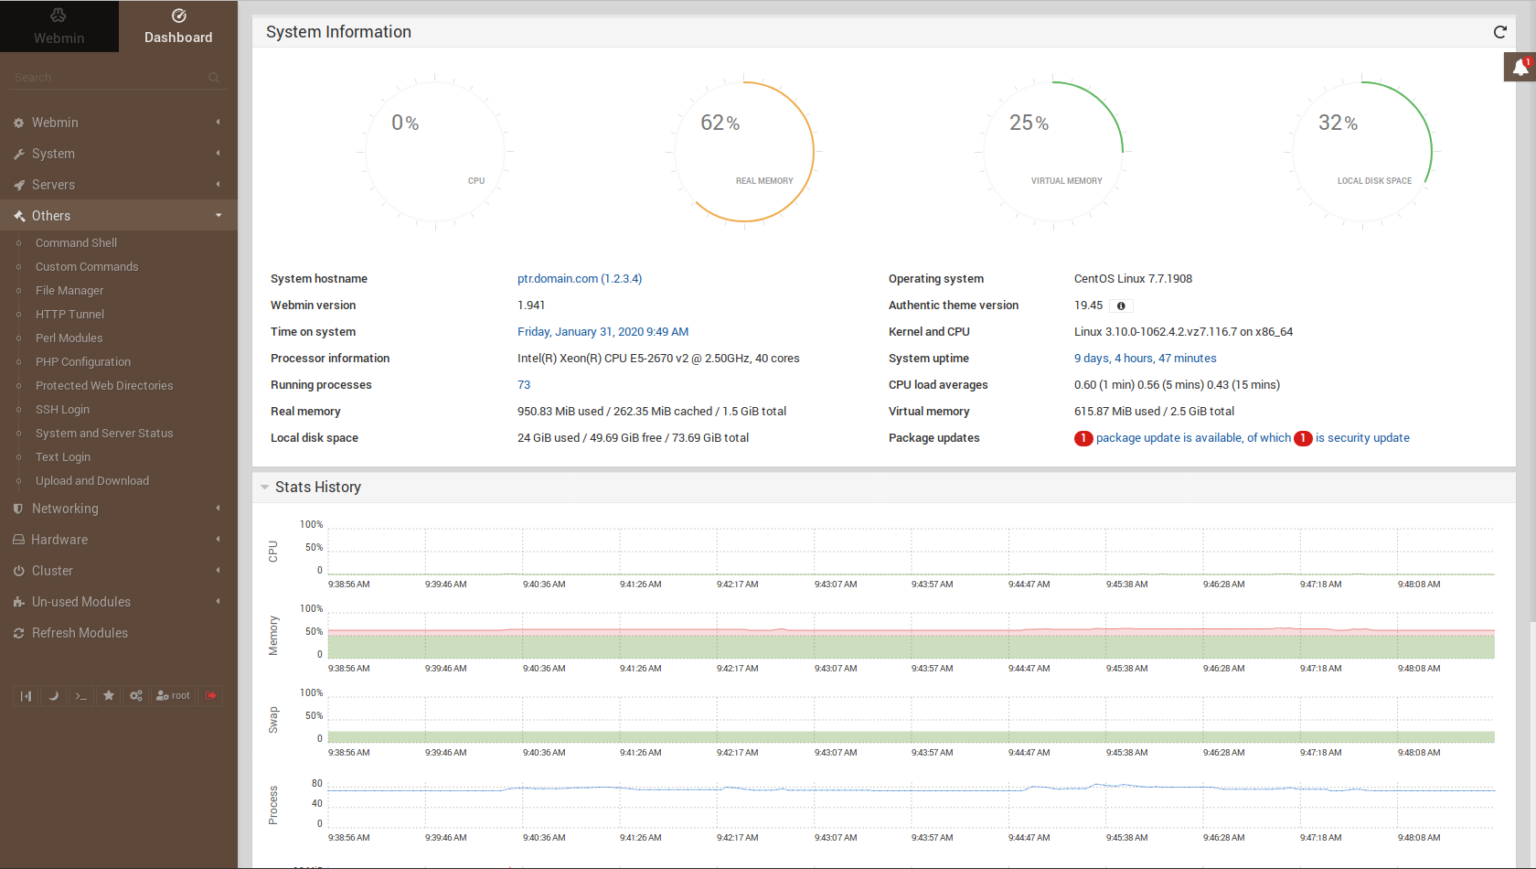Image resolution: width=1536 pixels, height=869 pixels.
Task: Open the SSH Login module
Action: coord(62,409)
